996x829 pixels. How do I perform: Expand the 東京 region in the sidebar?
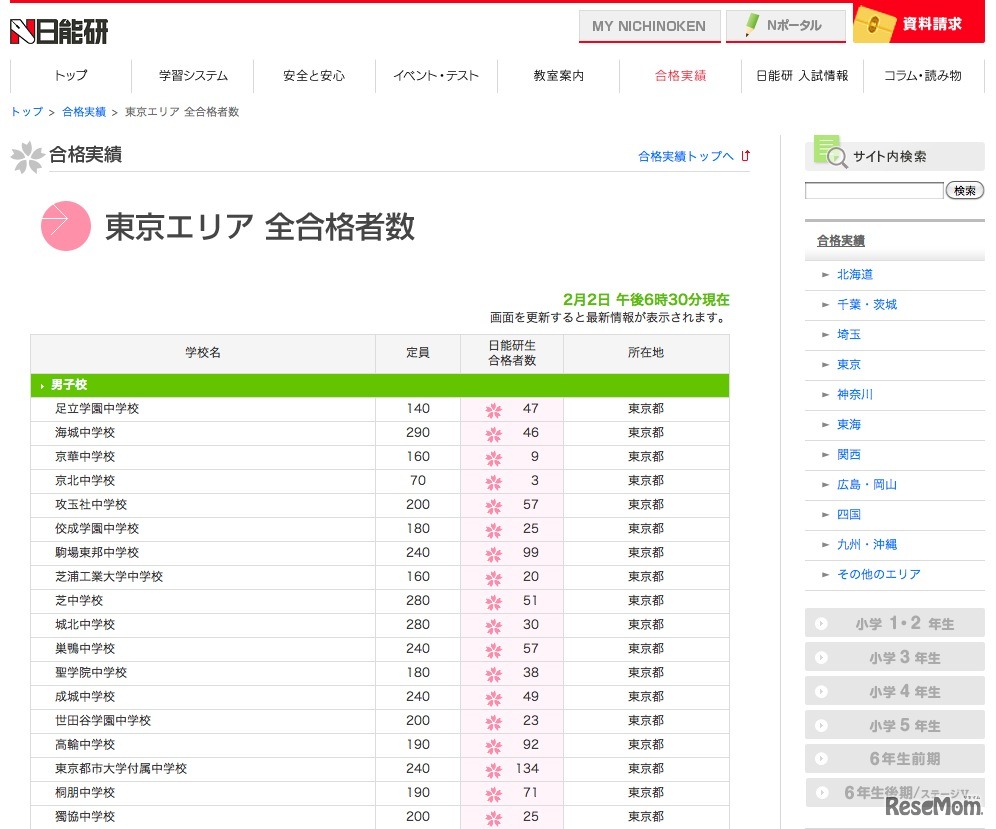851,364
